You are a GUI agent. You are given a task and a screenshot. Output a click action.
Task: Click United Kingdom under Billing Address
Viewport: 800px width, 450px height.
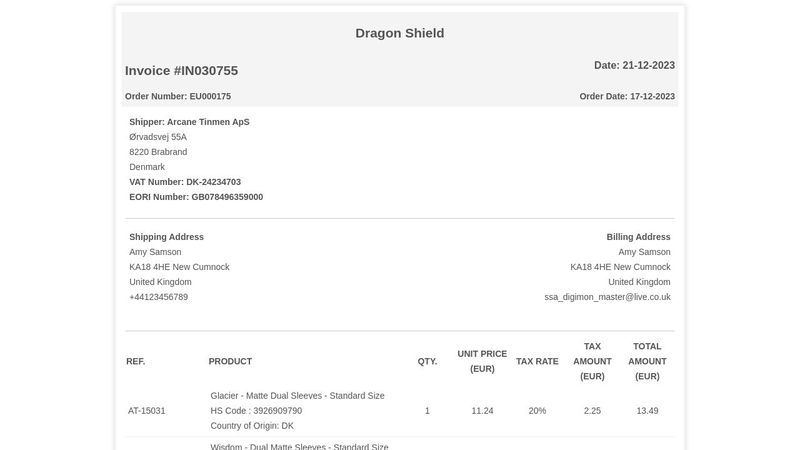pos(639,282)
